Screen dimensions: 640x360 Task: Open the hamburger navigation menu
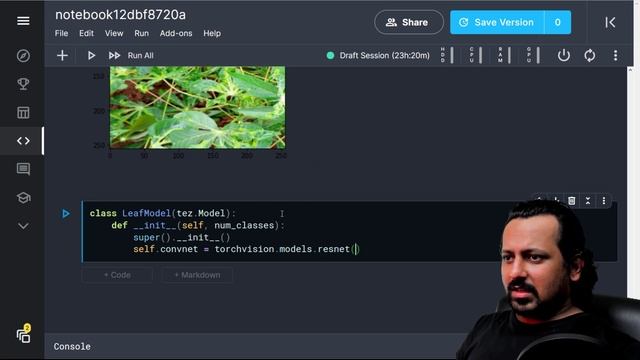23,21
